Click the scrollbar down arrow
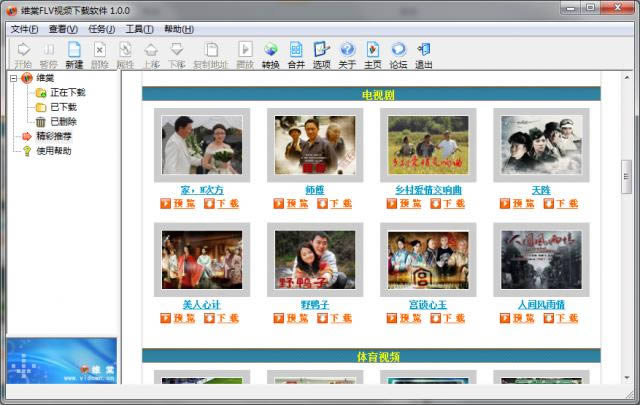This screenshot has width=640, height=405. point(627,378)
